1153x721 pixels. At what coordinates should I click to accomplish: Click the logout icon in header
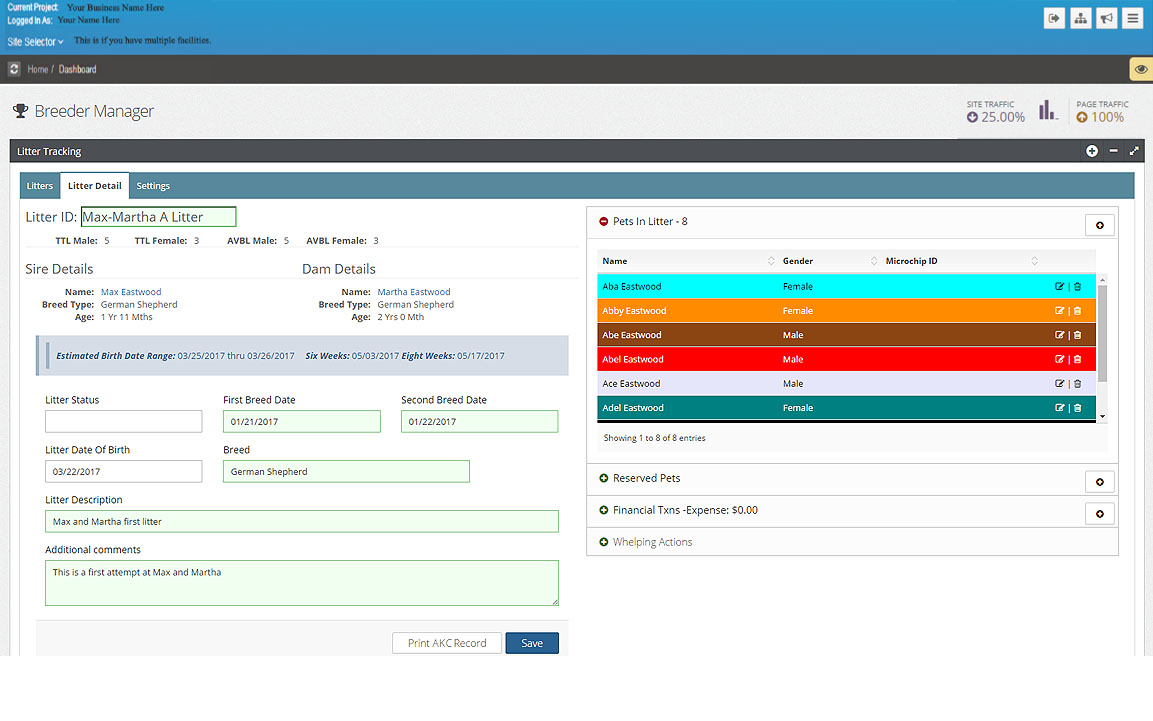(x=1054, y=18)
